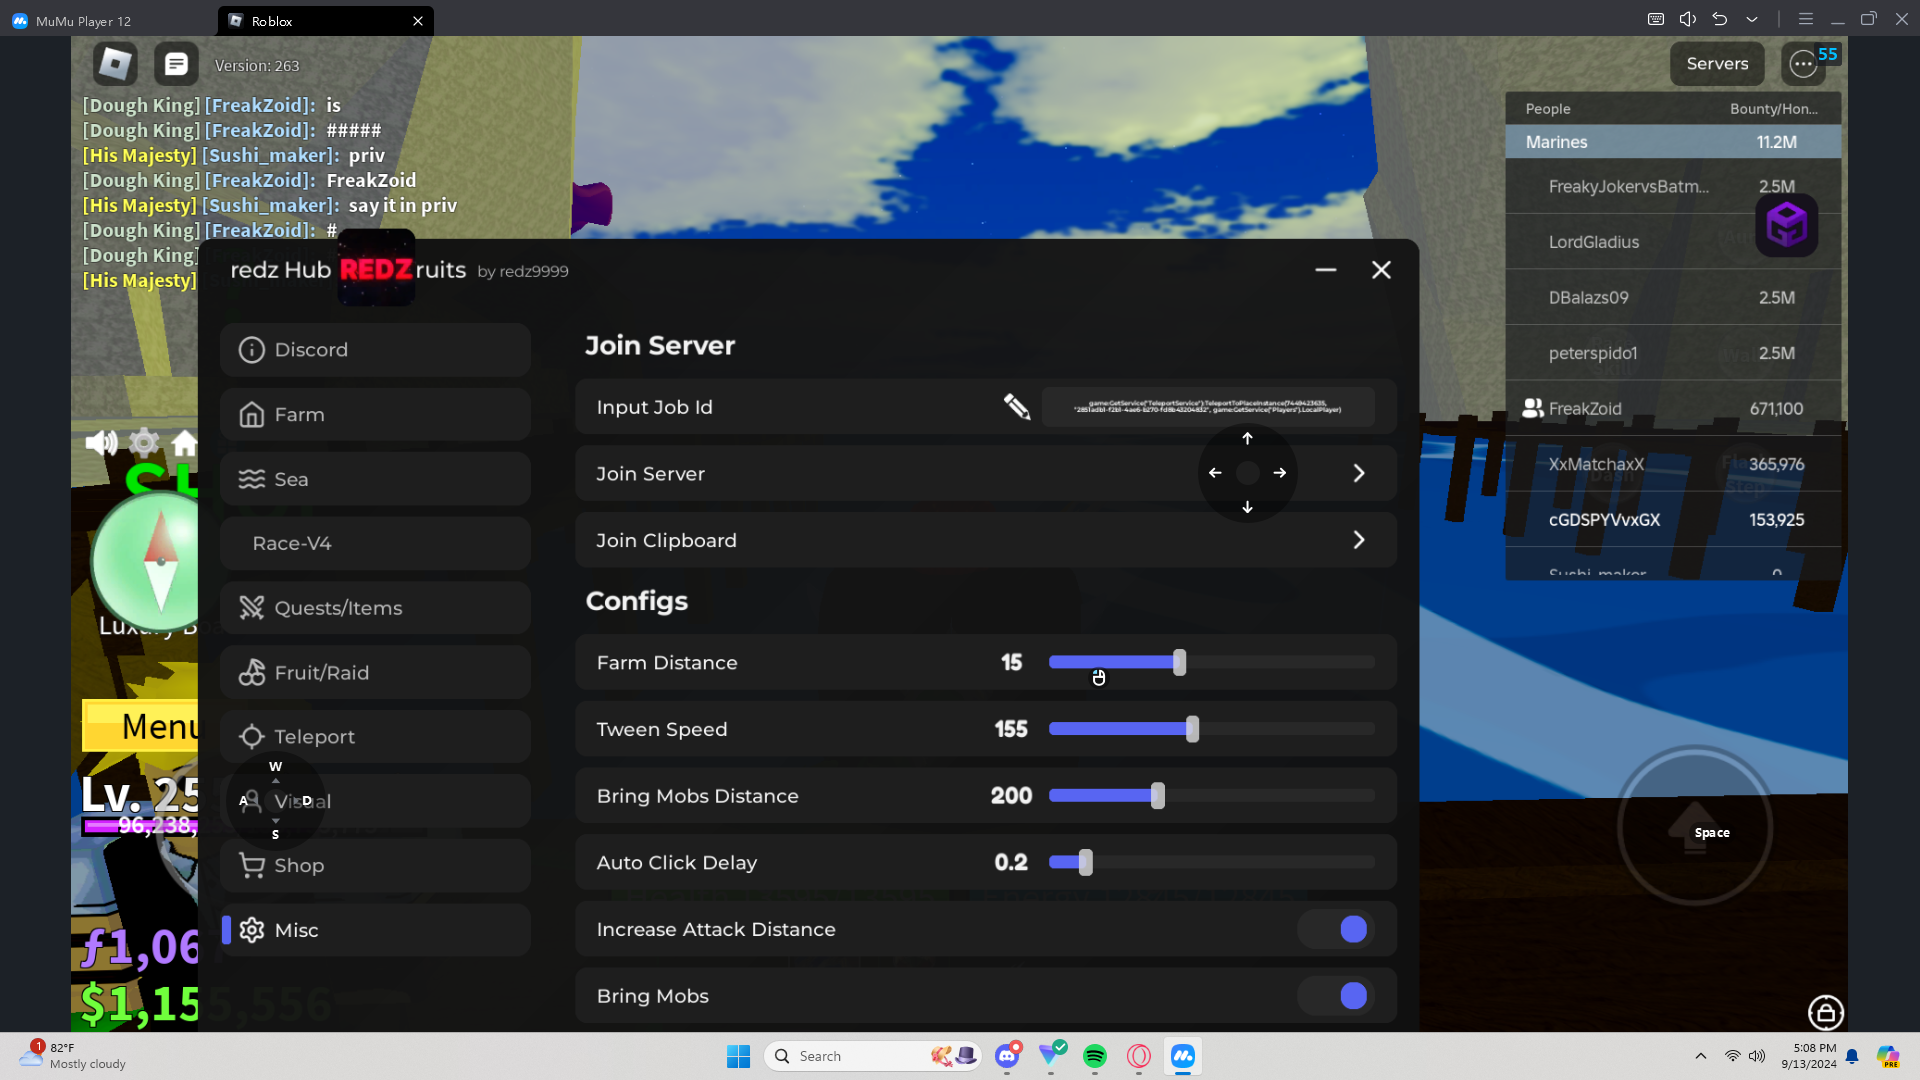Toggle the Increase Attack Distance switch
The width and height of the screenshot is (1920, 1080).
[1337, 929]
